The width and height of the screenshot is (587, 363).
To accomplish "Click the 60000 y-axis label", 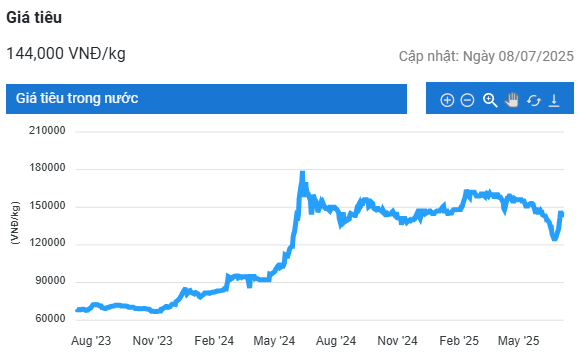I will coord(51,318).
